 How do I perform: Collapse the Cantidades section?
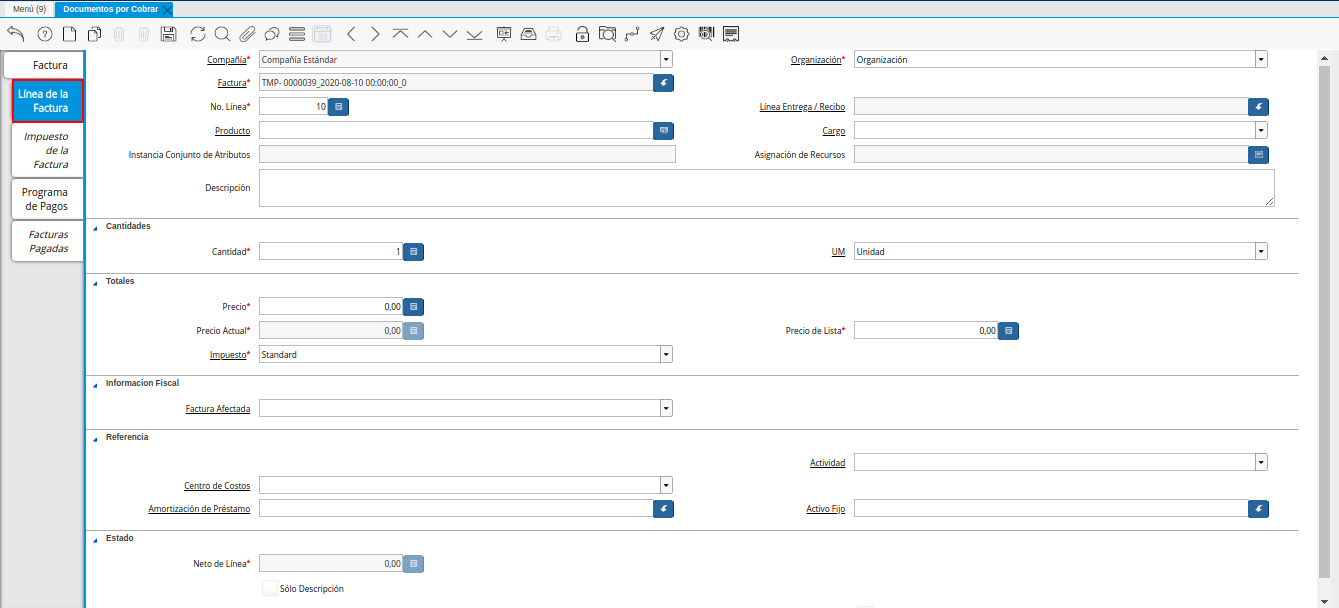point(96,227)
